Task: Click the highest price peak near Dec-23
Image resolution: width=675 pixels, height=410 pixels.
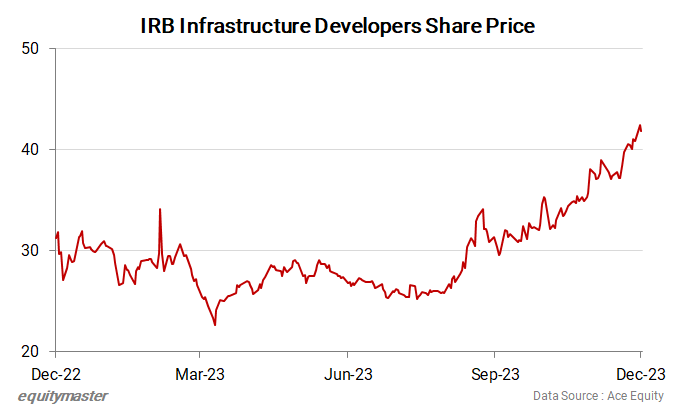Action: [x=640, y=126]
